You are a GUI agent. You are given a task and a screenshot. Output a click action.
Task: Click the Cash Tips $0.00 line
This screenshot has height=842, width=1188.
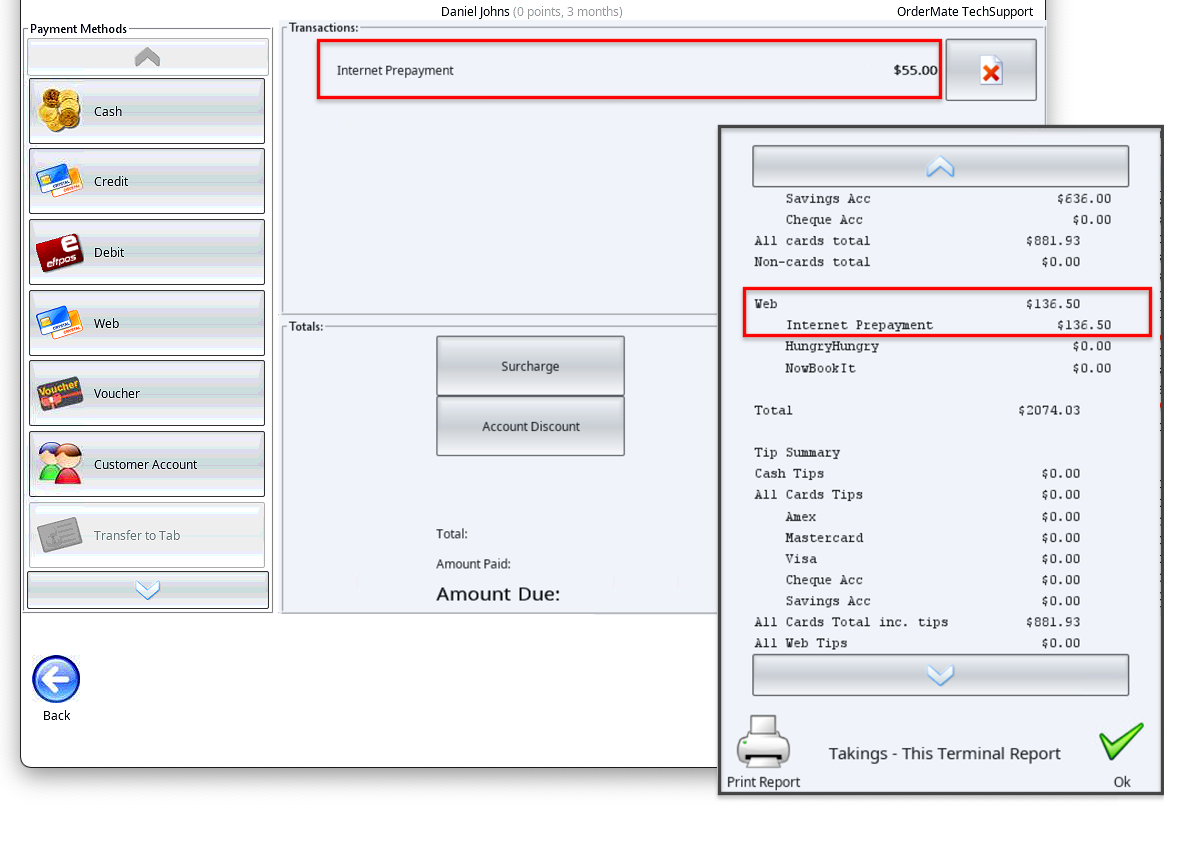(917, 474)
